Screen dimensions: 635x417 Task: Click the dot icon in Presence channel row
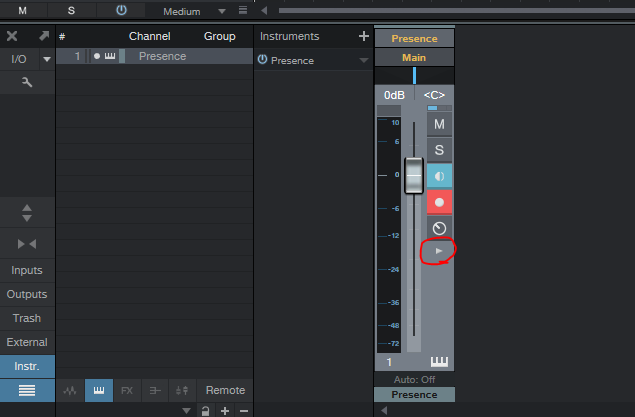point(97,56)
